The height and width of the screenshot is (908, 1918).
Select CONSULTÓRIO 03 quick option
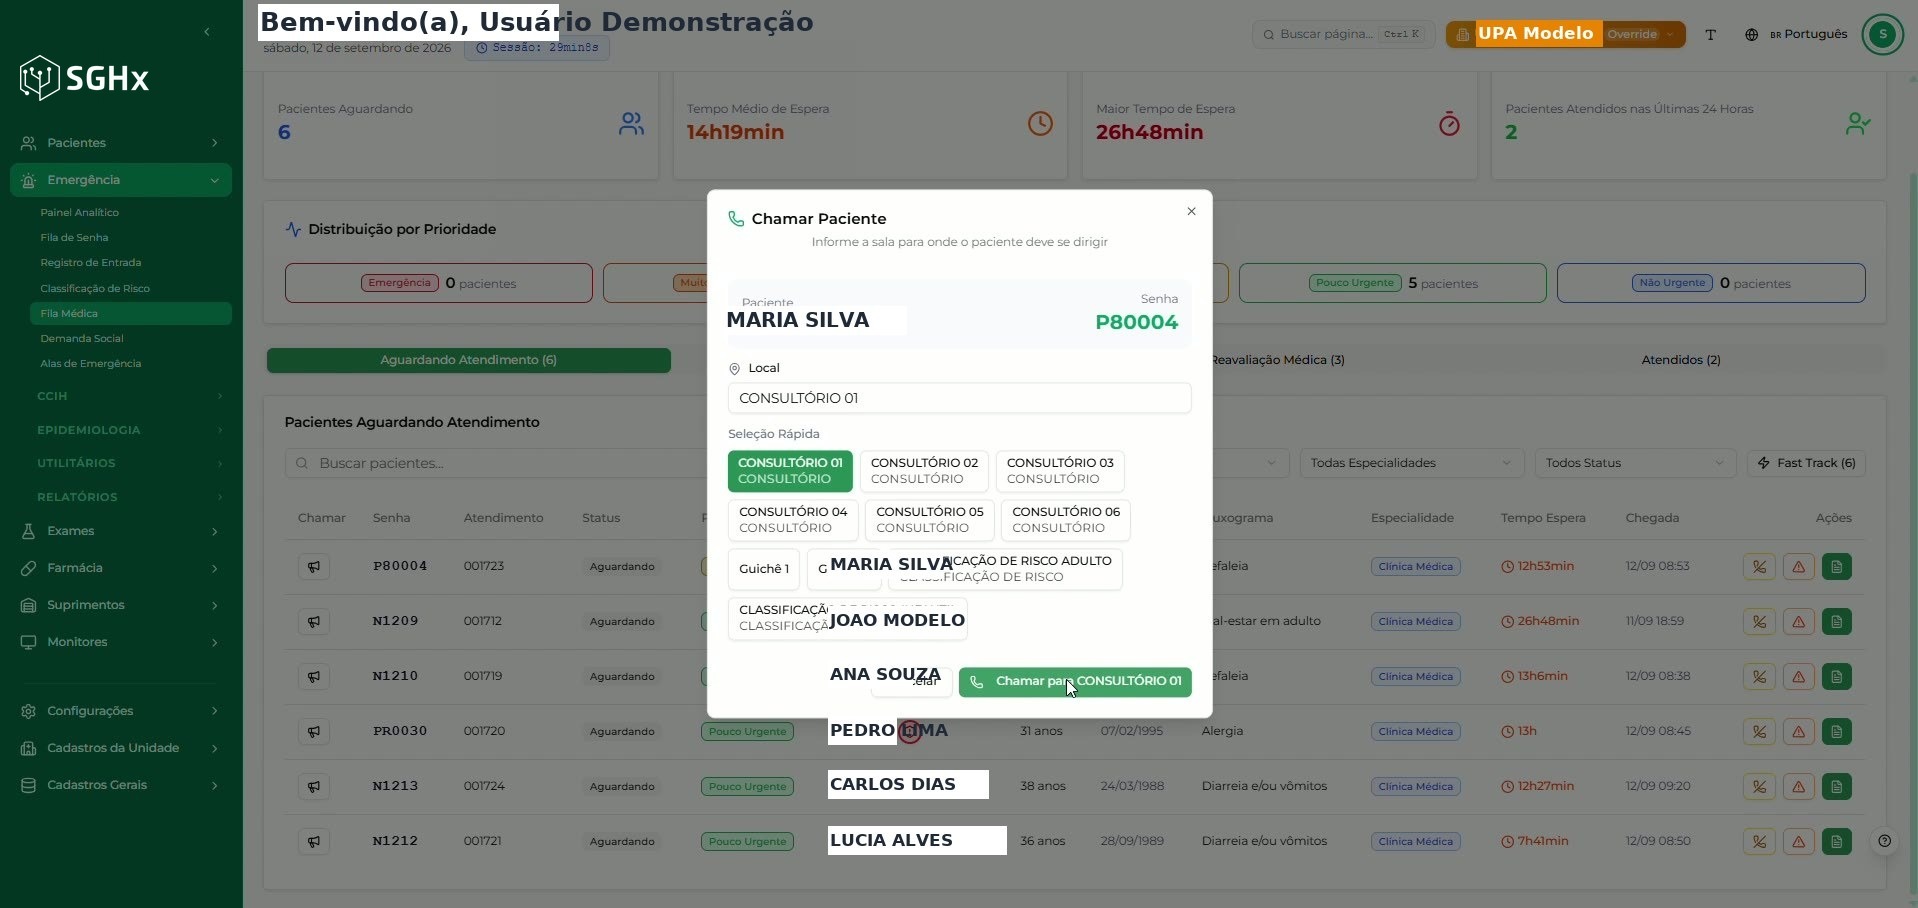(x=1060, y=471)
